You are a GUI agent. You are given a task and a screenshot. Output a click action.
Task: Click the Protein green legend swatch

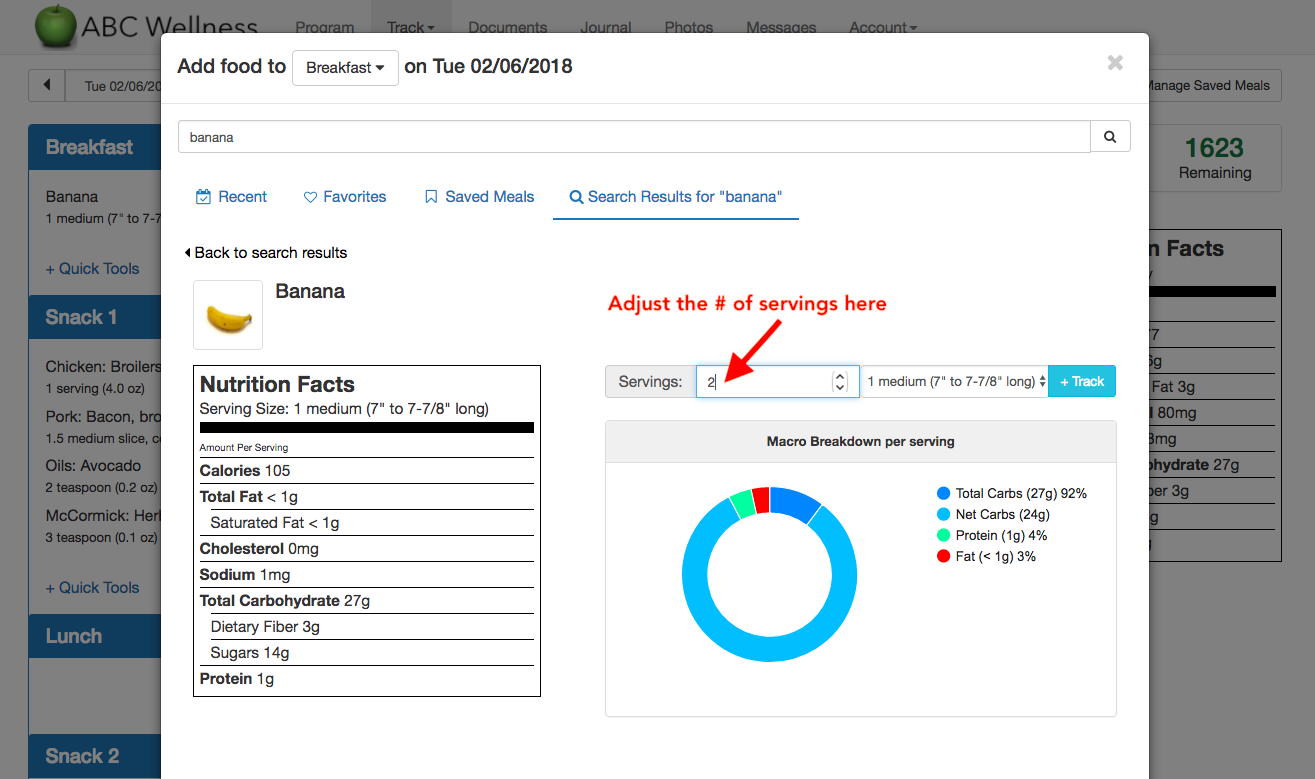pyautogui.click(x=943, y=535)
